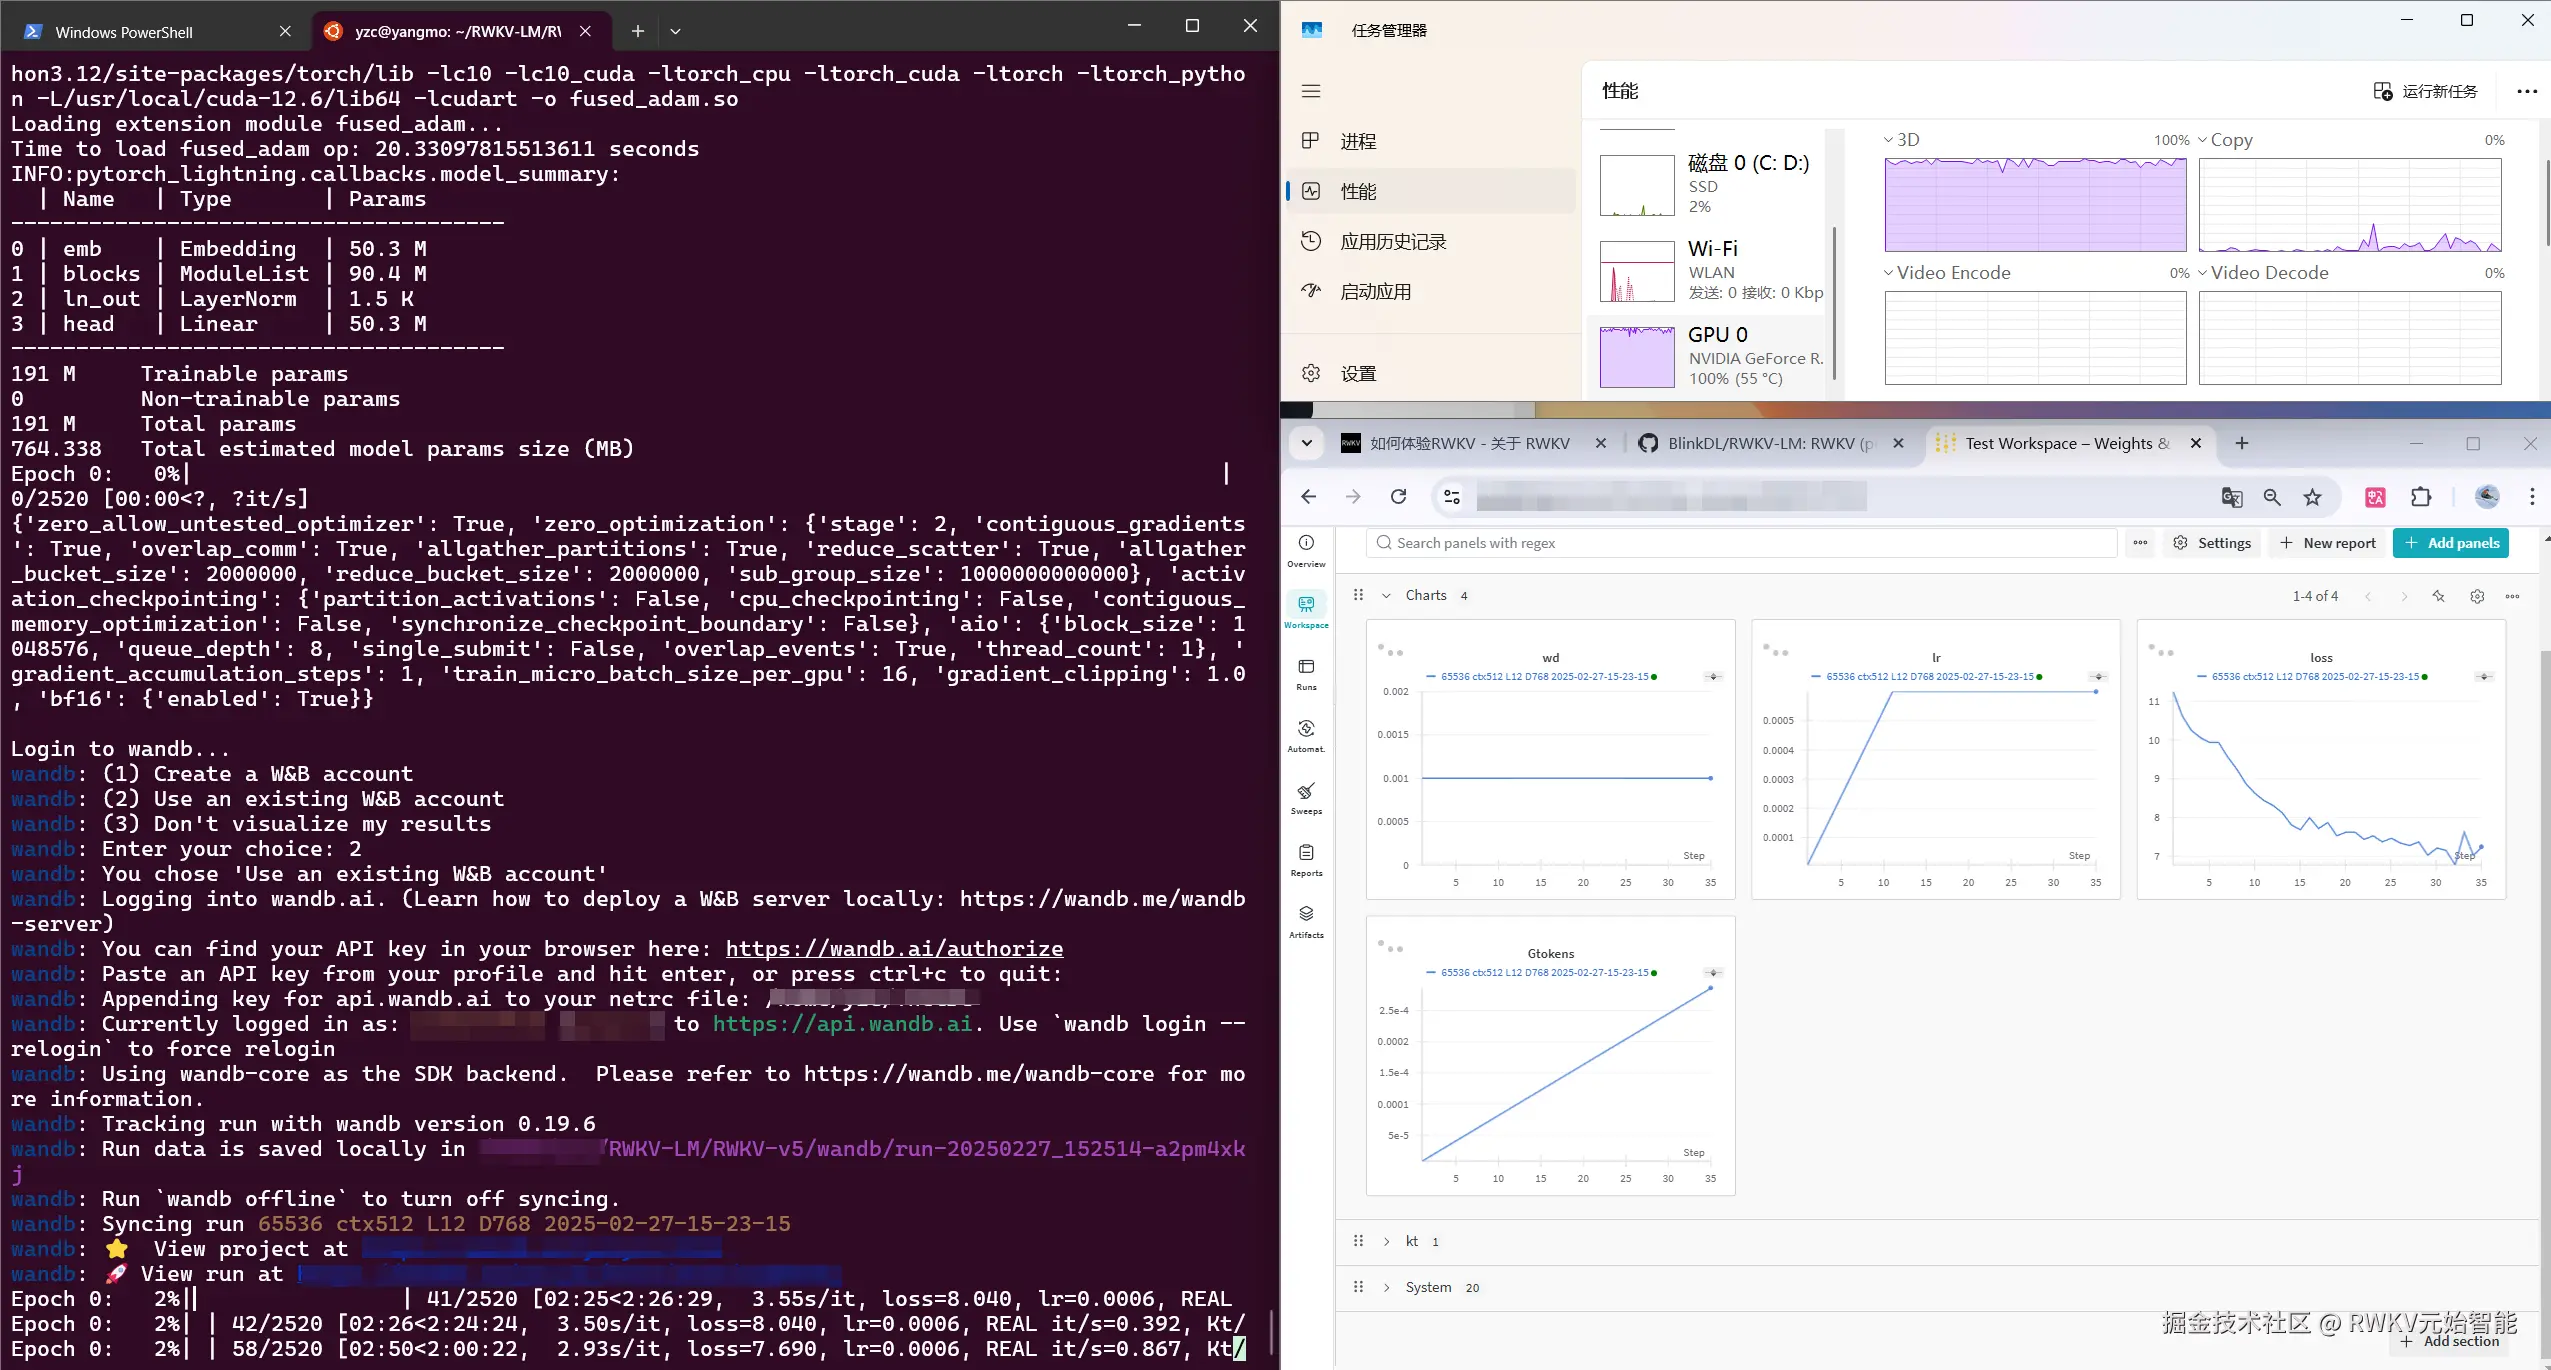Expand the kt section
The width and height of the screenshot is (2551, 1370).
tap(1386, 1242)
